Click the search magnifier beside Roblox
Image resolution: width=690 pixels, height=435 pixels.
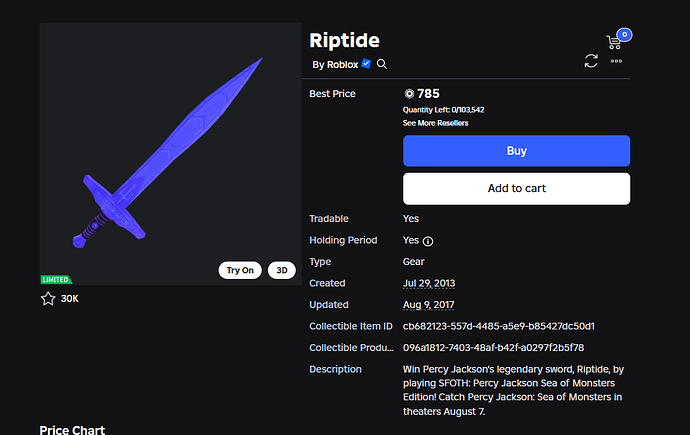[382, 64]
